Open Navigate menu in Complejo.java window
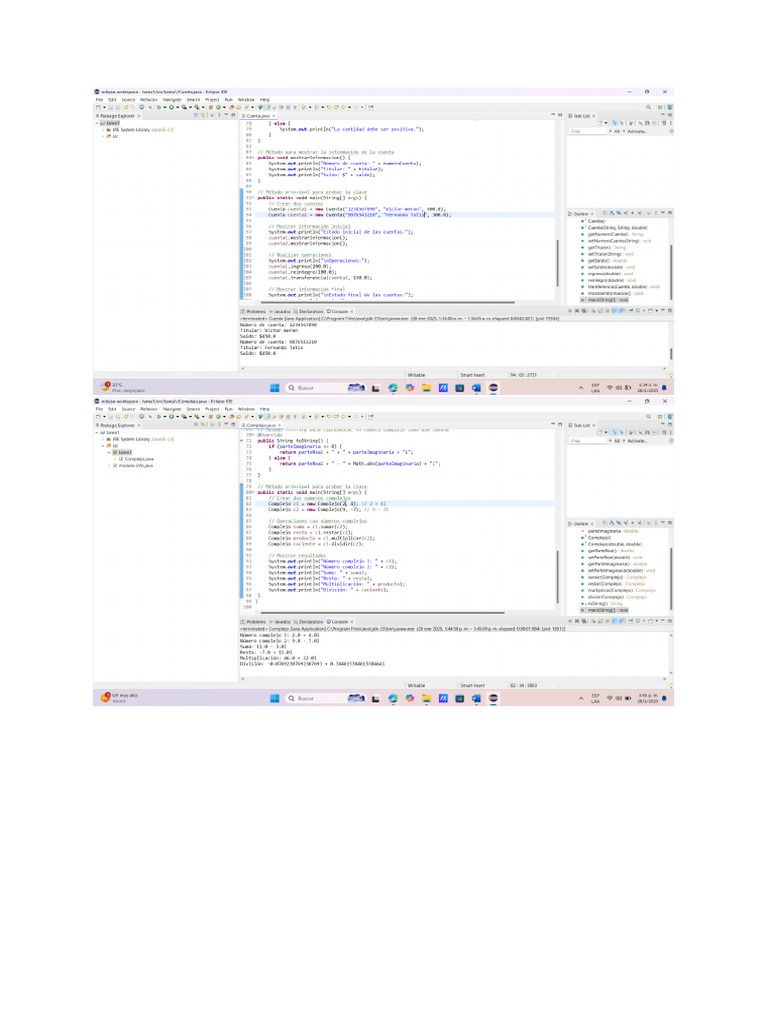 [x=172, y=409]
